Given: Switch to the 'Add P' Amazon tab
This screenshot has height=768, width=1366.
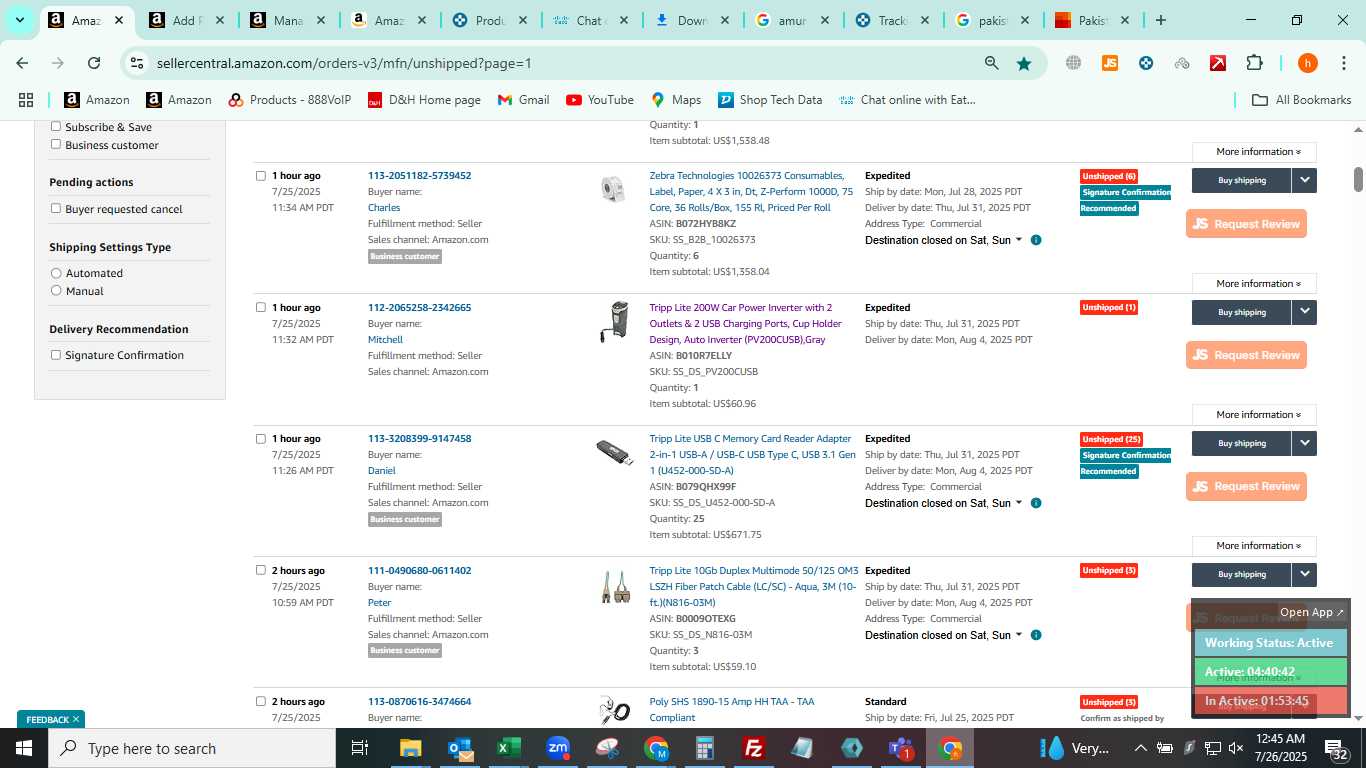Looking at the screenshot, I should pyautogui.click(x=187, y=20).
